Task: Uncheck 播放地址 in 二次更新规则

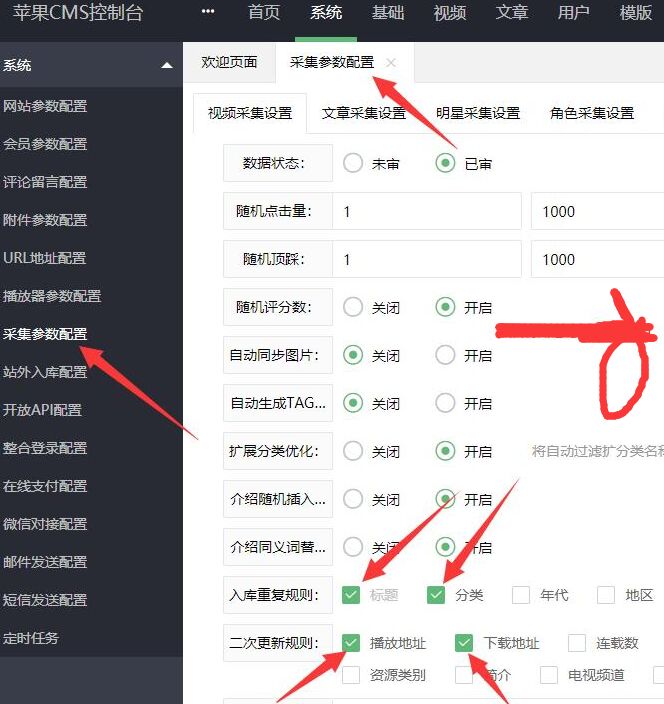Action: [351, 643]
